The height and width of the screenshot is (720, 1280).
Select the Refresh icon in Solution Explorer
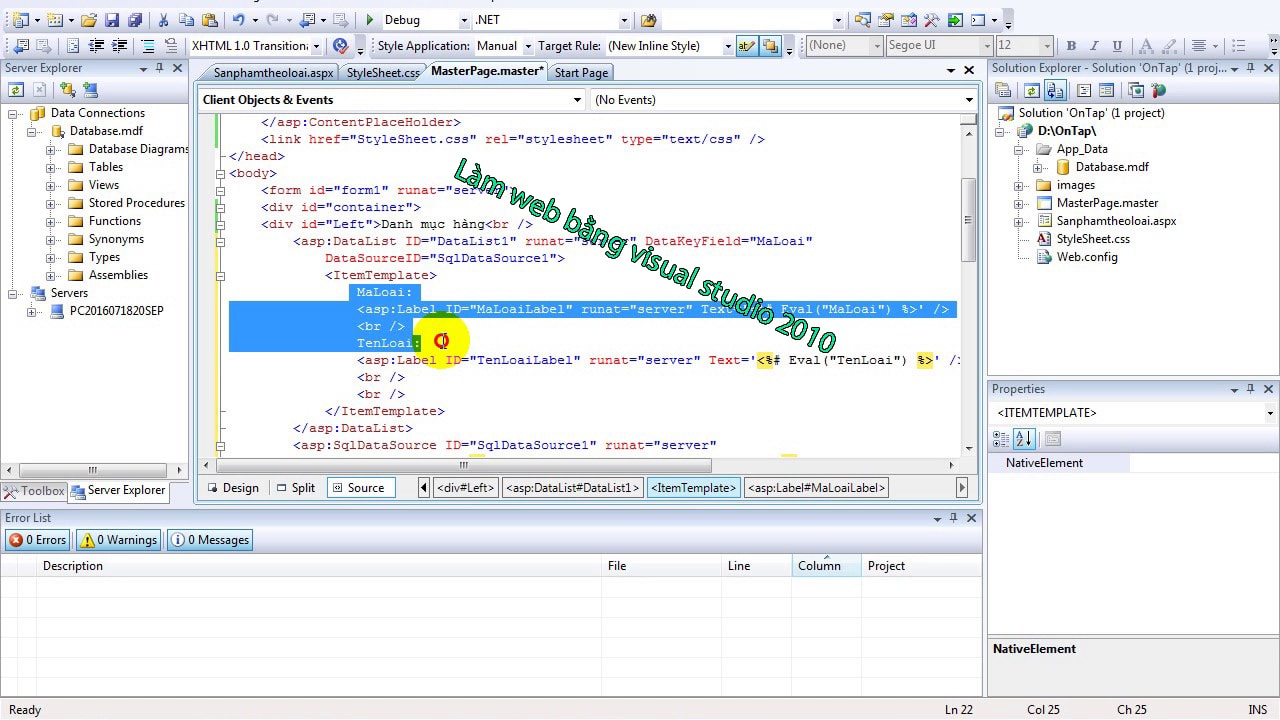point(1030,90)
